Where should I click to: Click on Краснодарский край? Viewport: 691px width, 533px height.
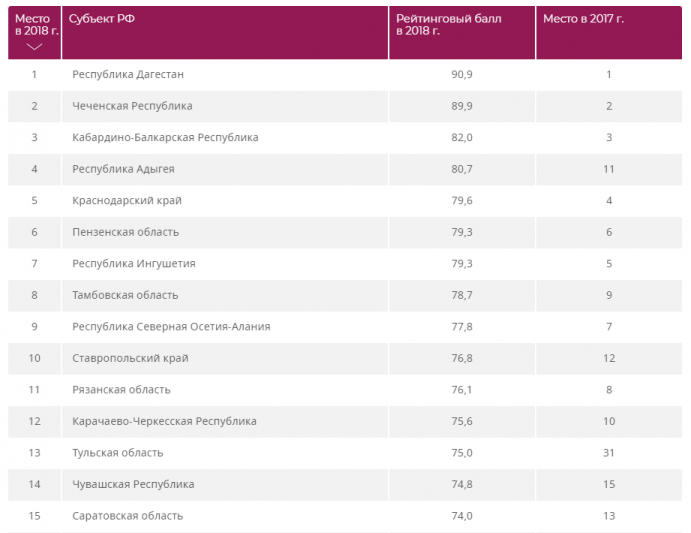(x=127, y=200)
